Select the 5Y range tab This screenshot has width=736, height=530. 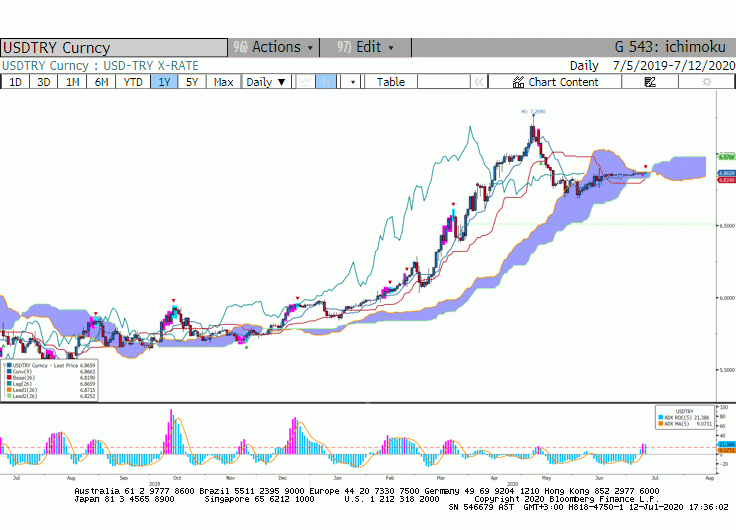[x=192, y=82]
